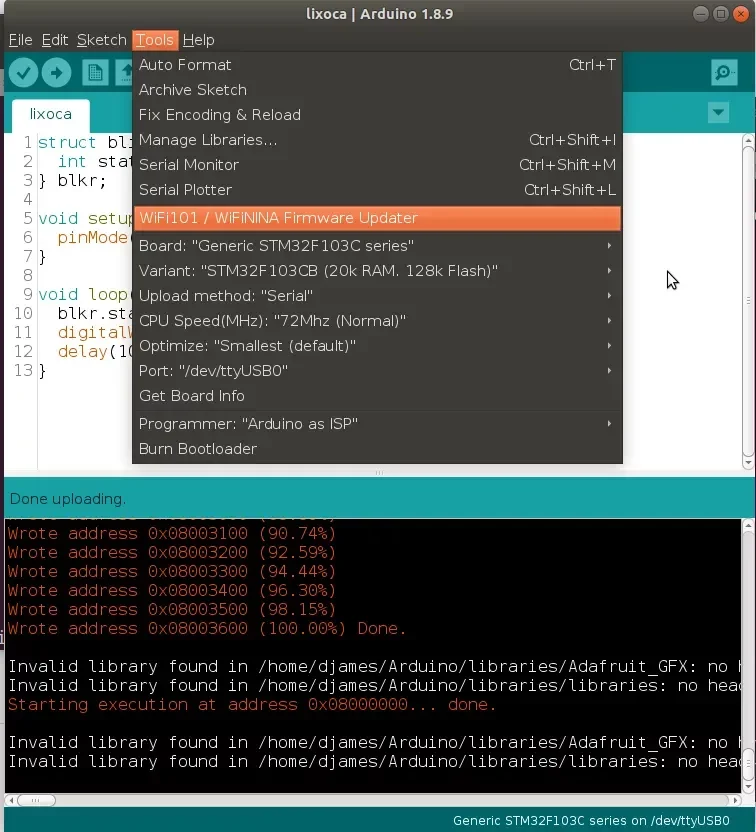Open the File menu
This screenshot has height=832, width=756.
21,40
